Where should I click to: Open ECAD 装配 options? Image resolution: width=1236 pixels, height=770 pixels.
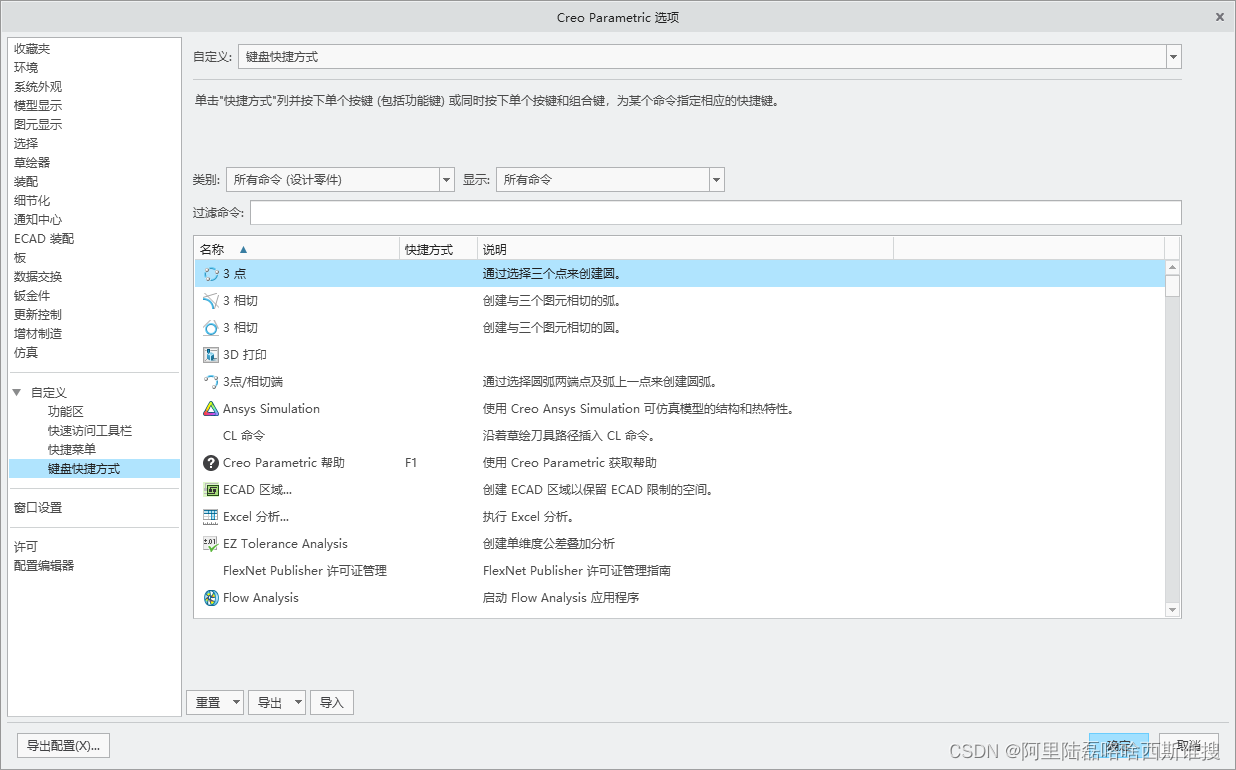tap(44, 238)
